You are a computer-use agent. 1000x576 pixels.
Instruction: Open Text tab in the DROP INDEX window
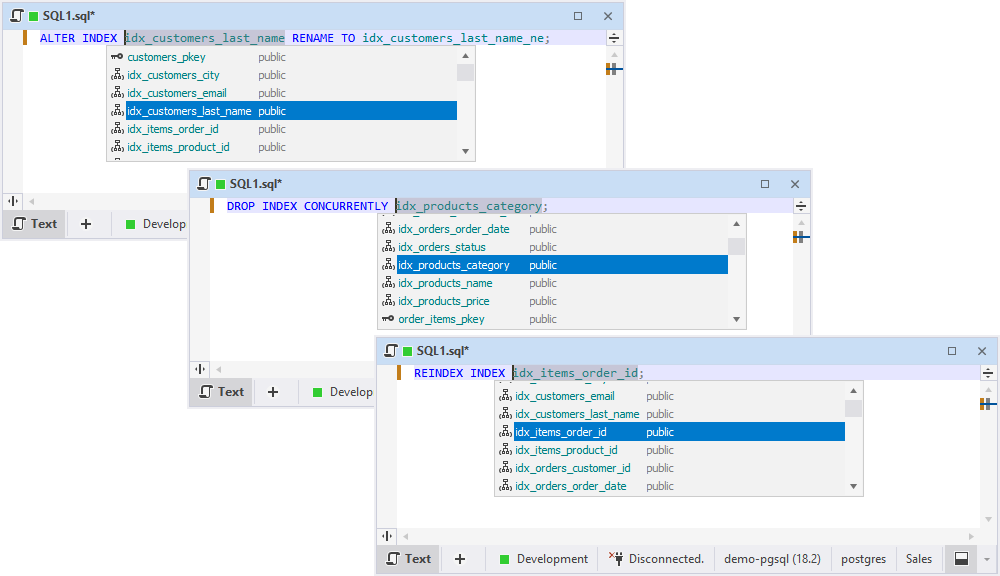pyautogui.click(x=221, y=392)
